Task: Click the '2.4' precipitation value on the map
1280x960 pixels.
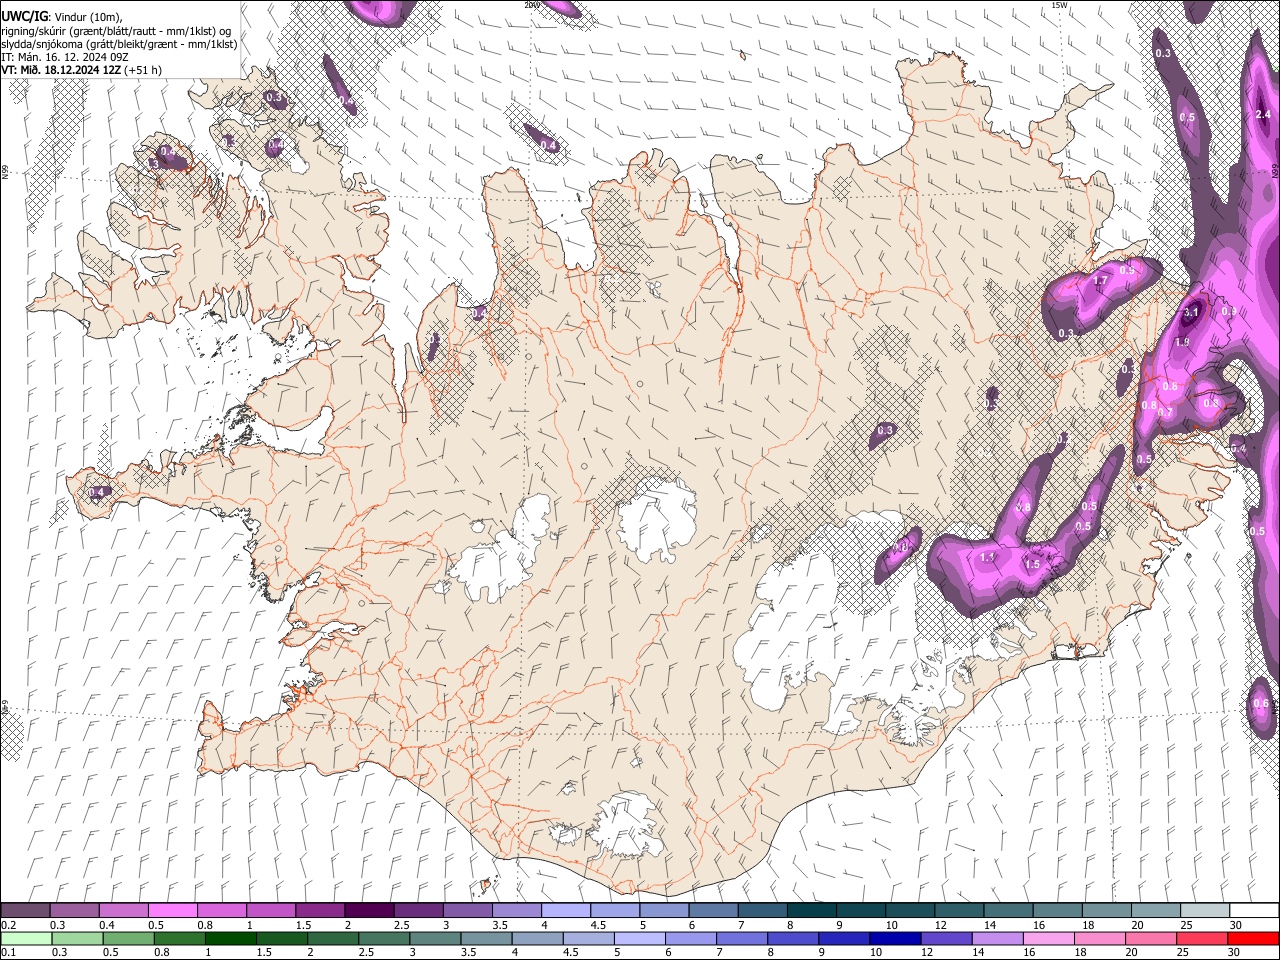Action: (x=1262, y=115)
